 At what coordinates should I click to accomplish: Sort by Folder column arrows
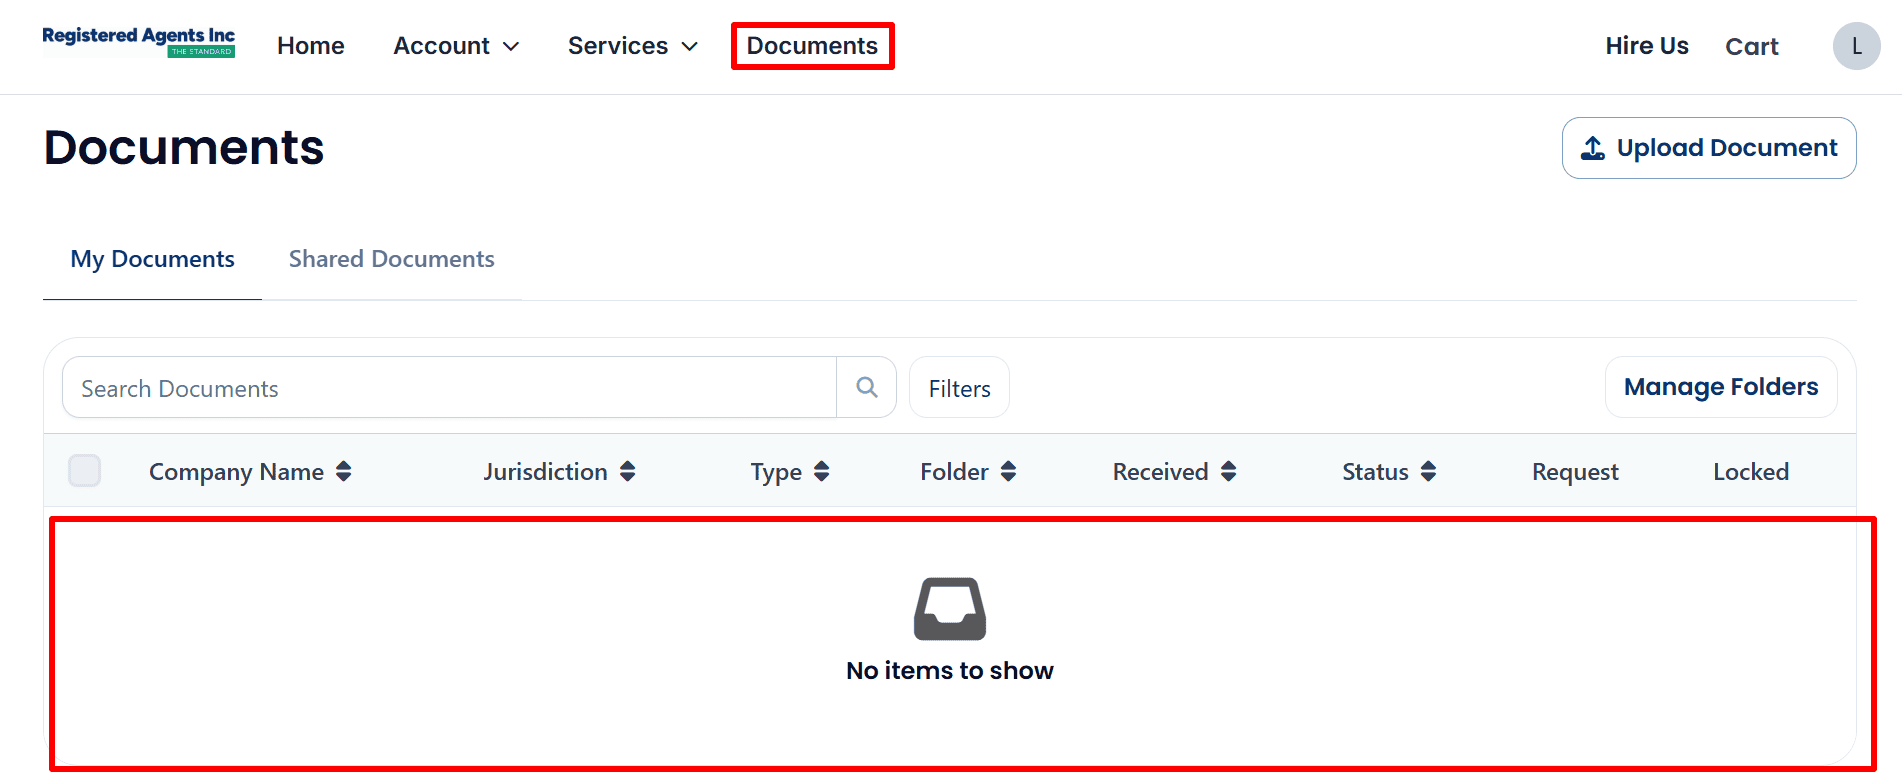click(1009, 472)
